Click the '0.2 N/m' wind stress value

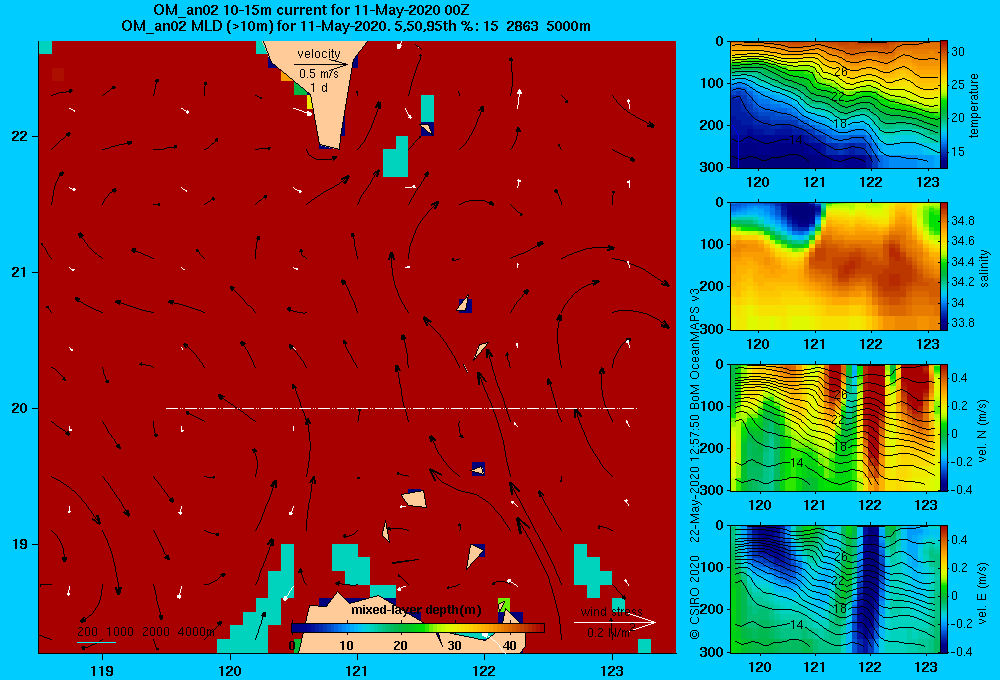(x=608, y=633)
